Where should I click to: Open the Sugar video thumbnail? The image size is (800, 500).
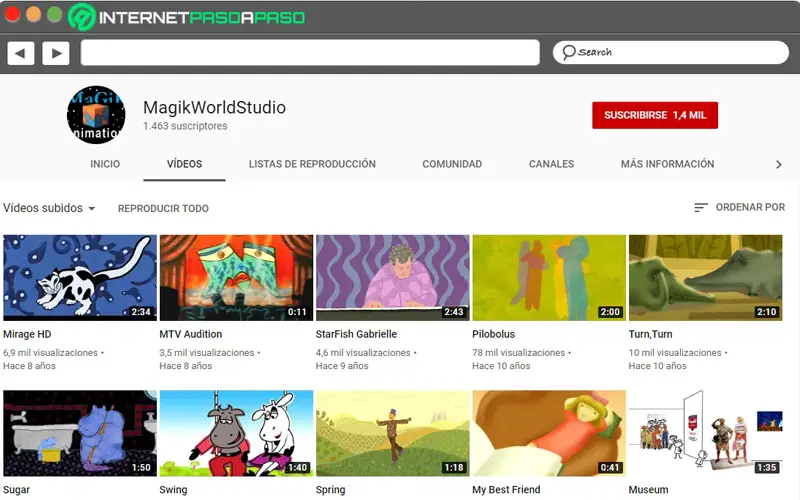coord(80,433)
